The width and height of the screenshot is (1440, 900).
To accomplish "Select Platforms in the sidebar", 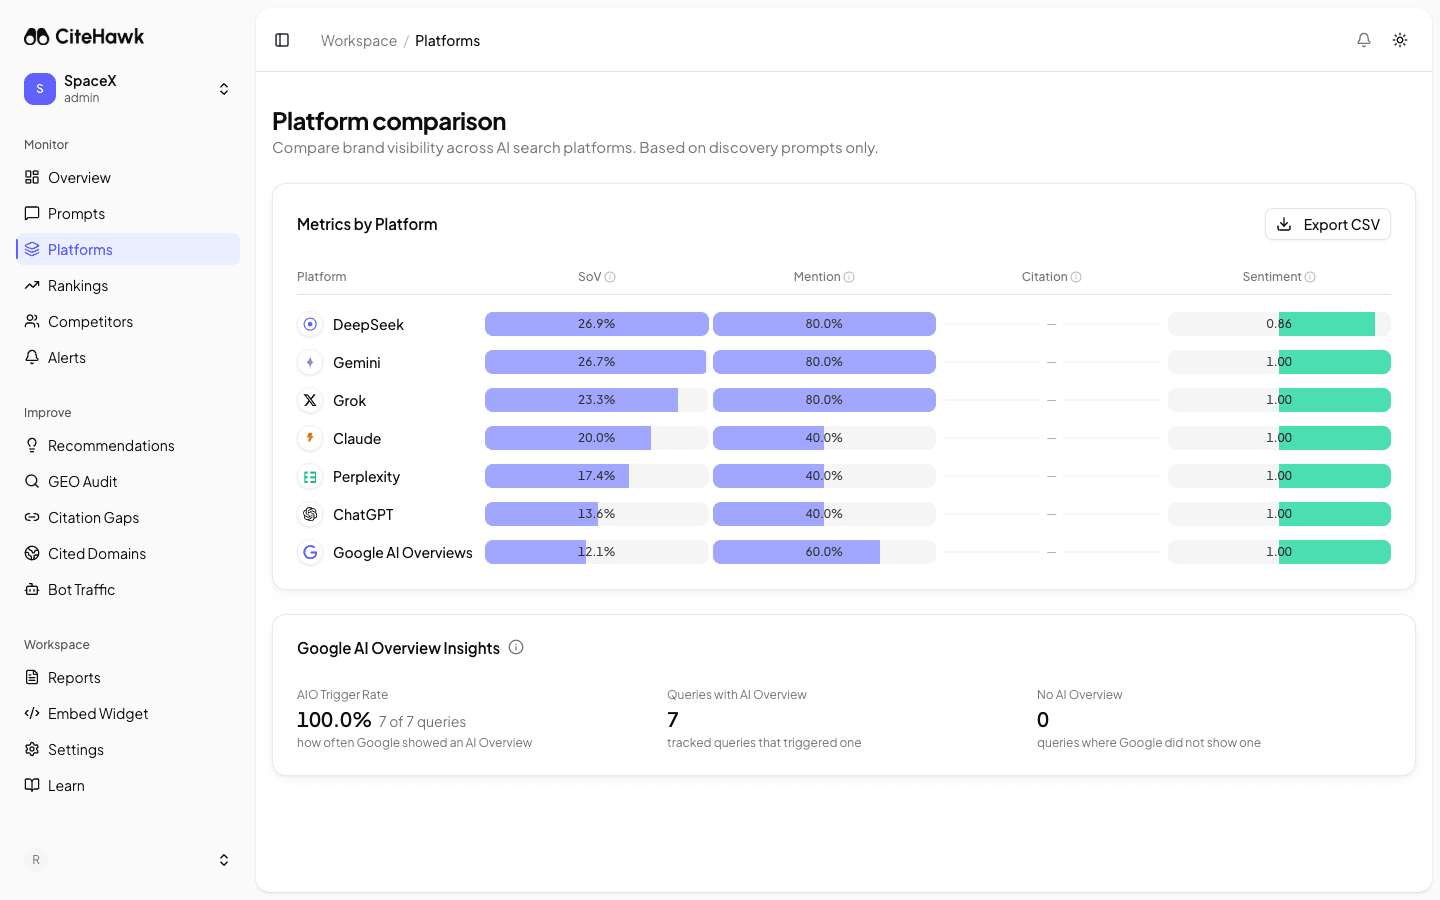I will tap(128, 249).
